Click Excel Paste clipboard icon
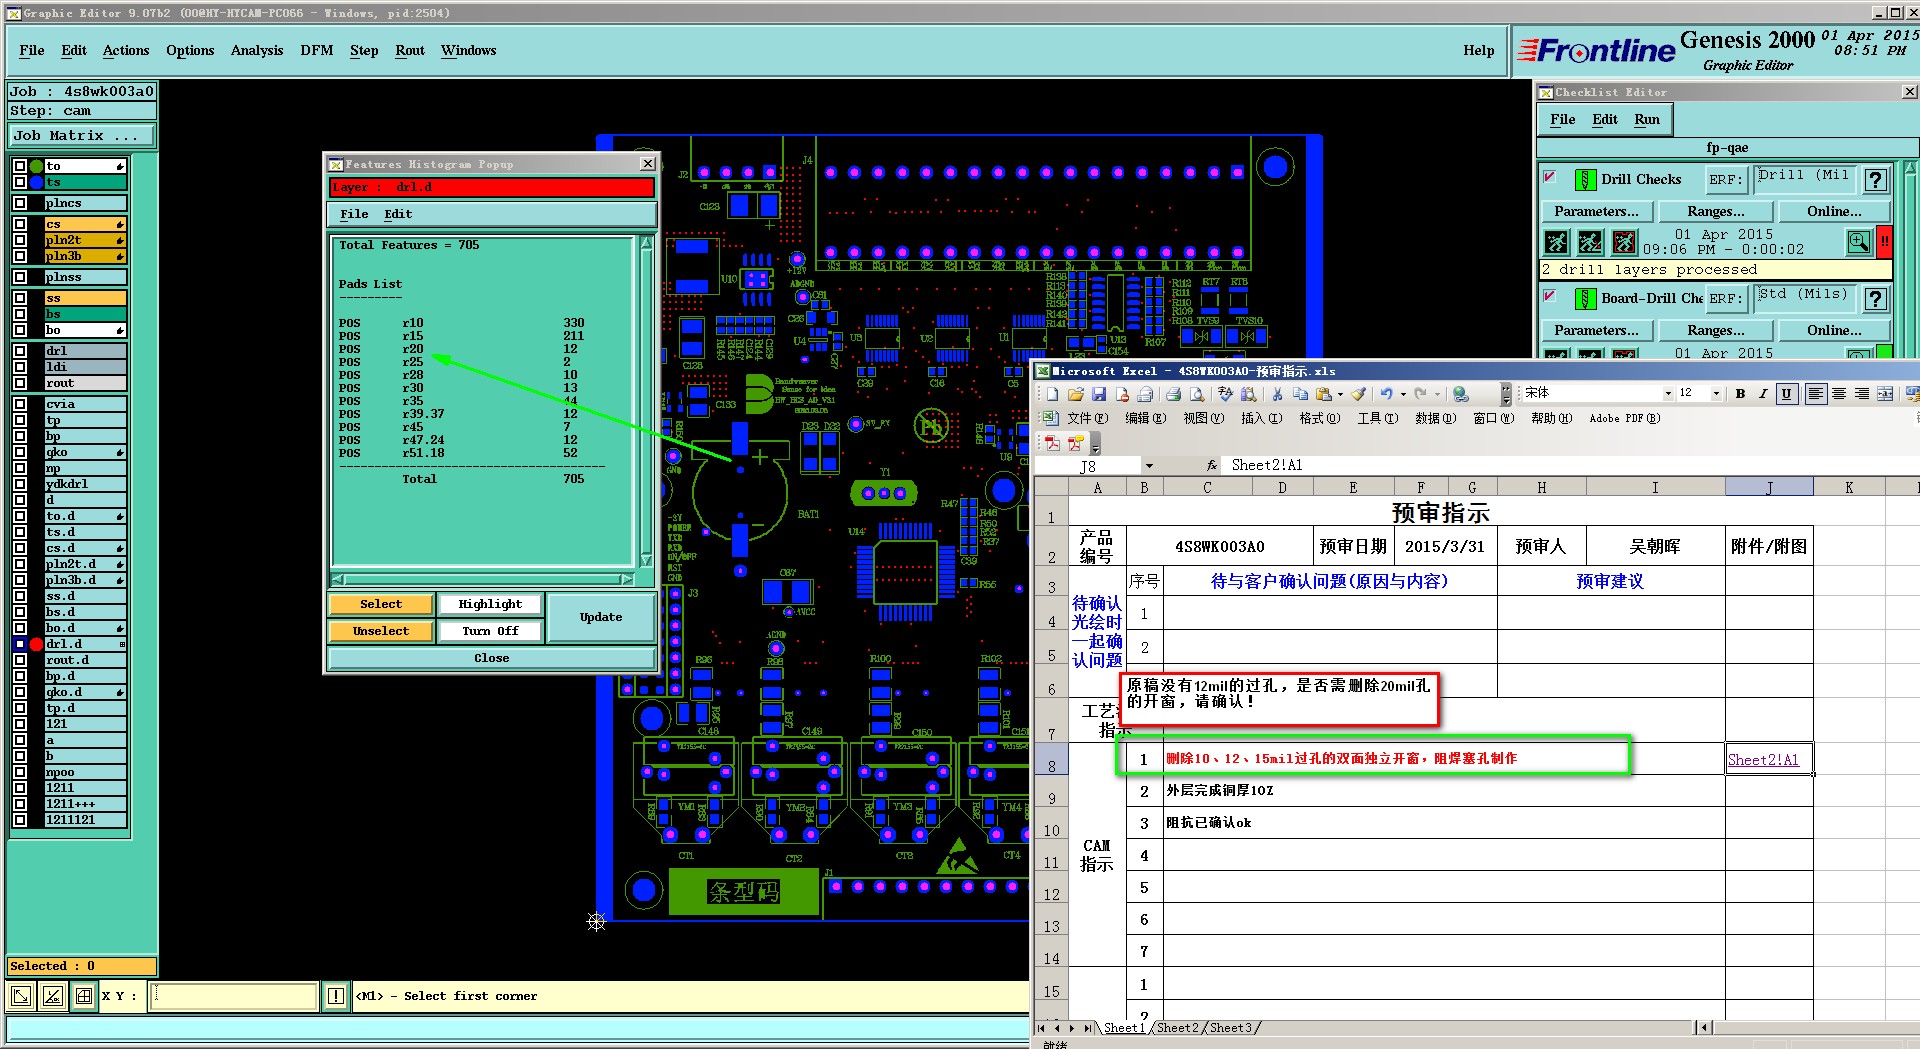Image resolution: width=1920 pixels, height=1049 pixels. tap(1324, 394)
